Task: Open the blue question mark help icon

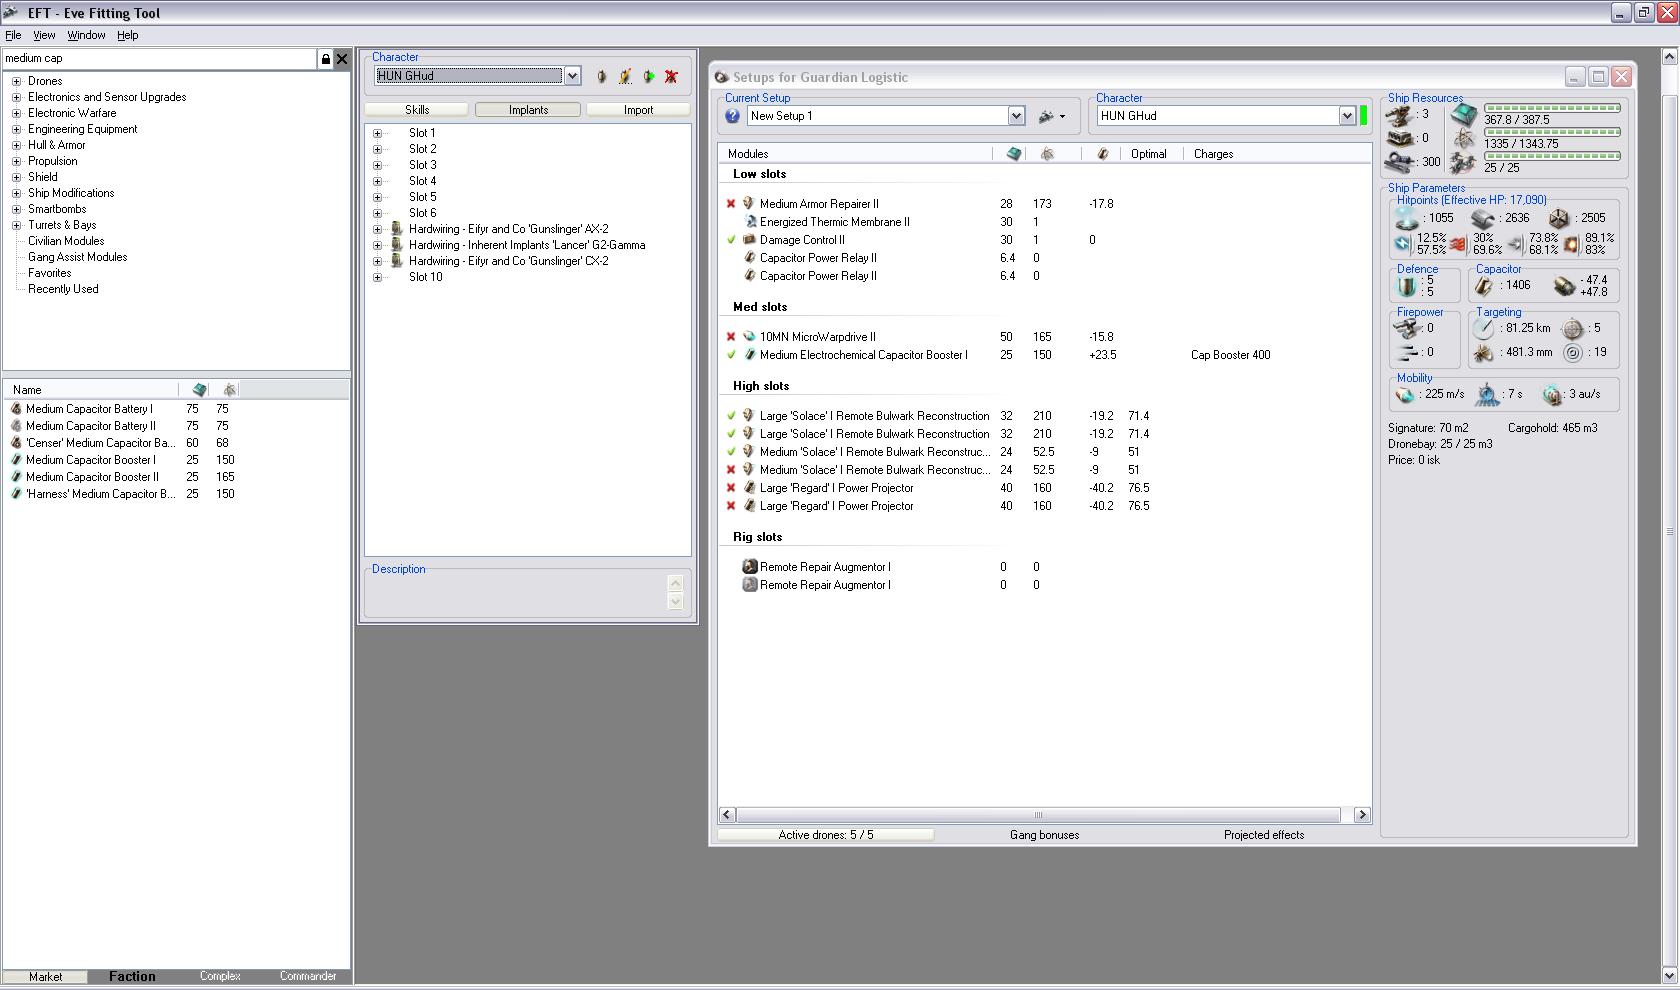Action: (732, 116)
